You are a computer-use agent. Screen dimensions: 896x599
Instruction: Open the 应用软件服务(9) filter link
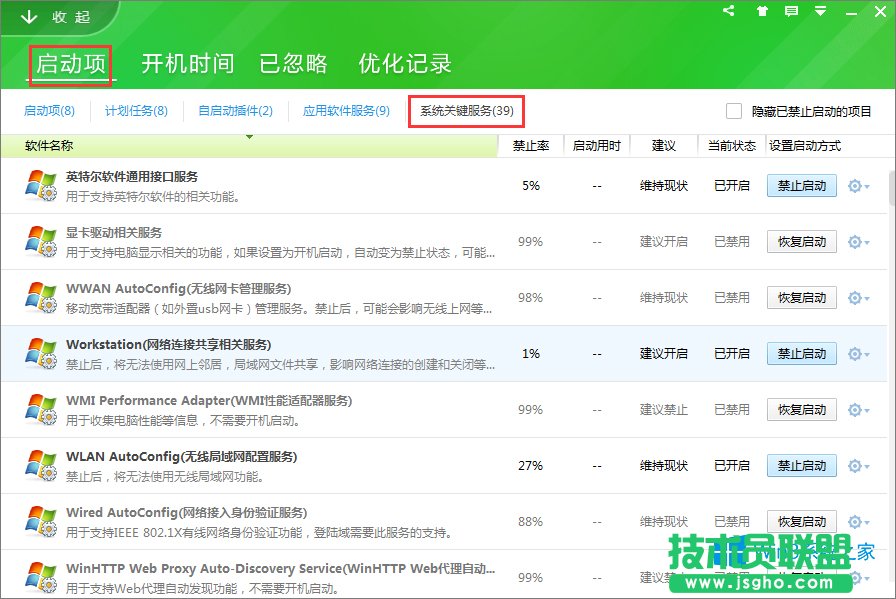[346, 111]
